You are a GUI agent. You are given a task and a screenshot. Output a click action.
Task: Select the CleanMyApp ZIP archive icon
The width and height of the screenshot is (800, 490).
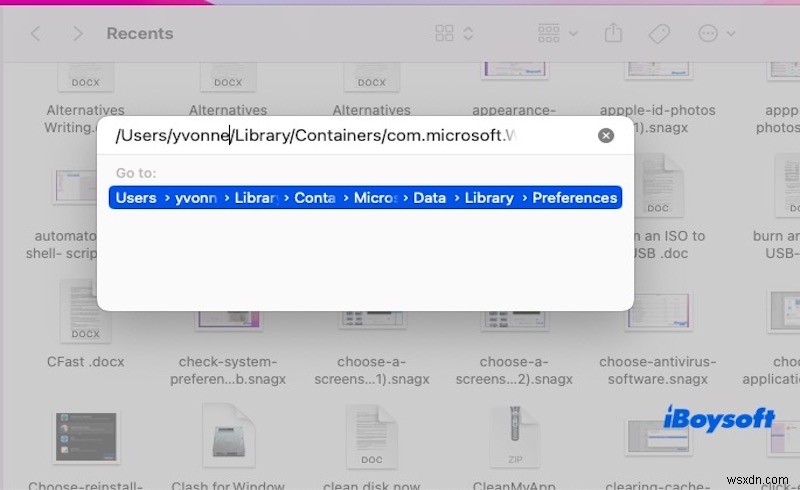tap(514, 435)
